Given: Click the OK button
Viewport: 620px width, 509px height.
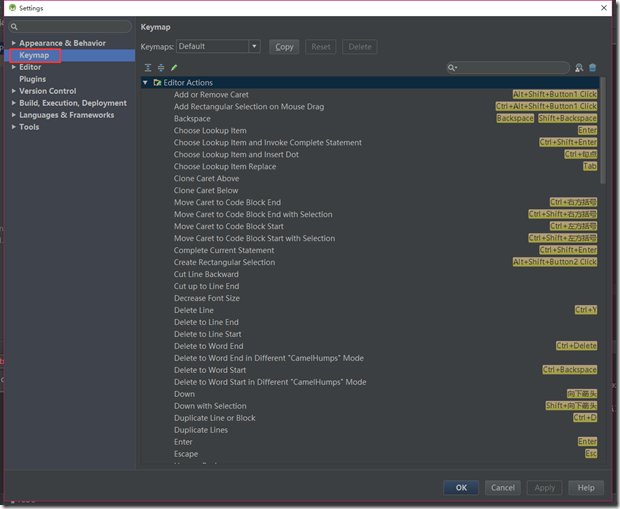Looking at the screenshot, I should [x=461, y=488].
